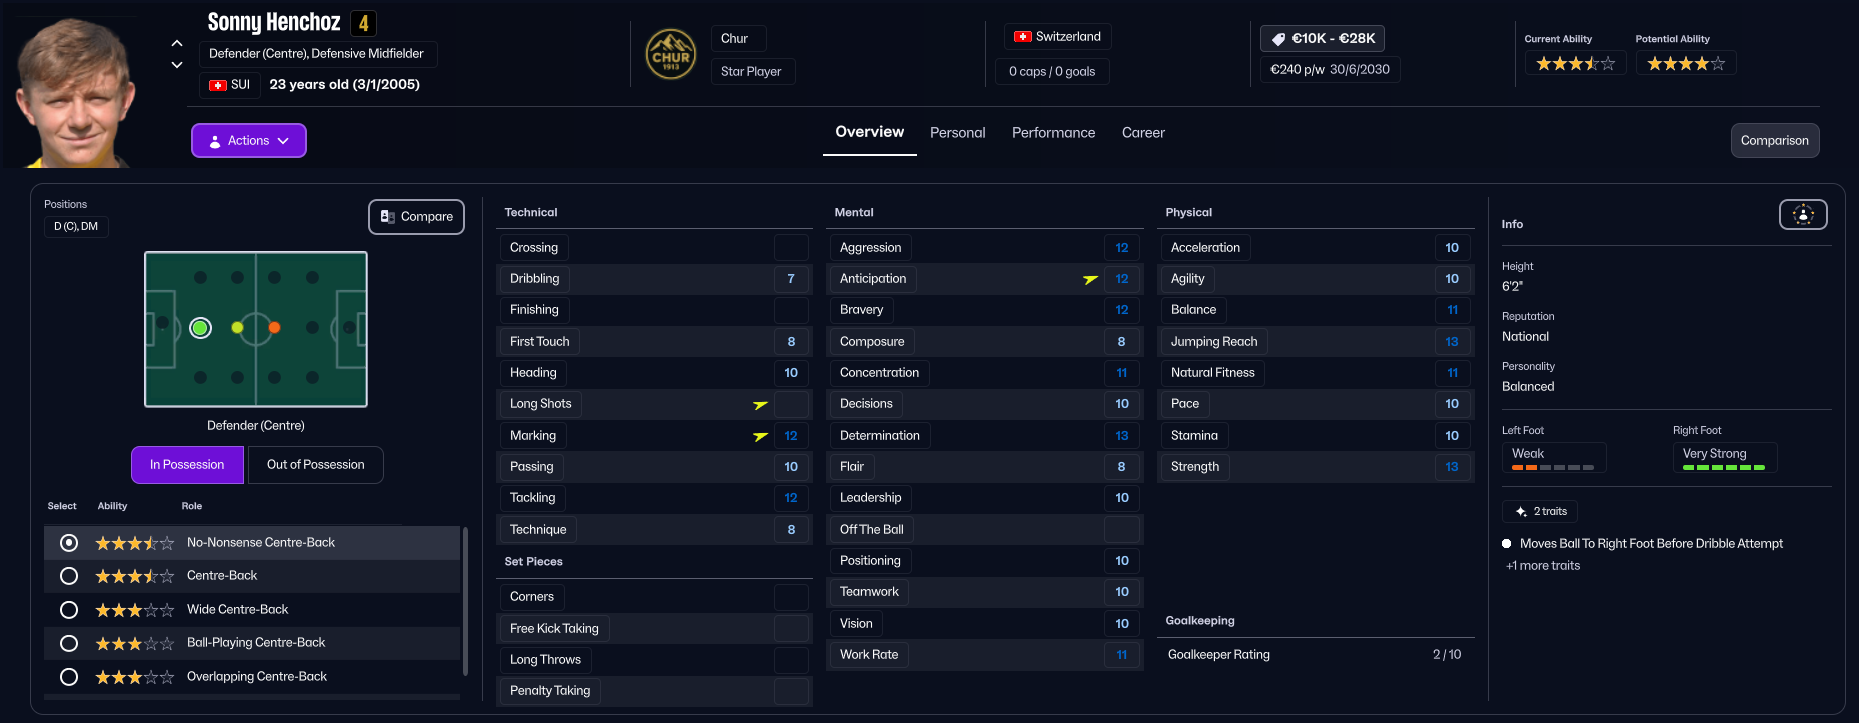Go to next player with down chevron
Screen dimensions: 1859x723
(177, 65)
